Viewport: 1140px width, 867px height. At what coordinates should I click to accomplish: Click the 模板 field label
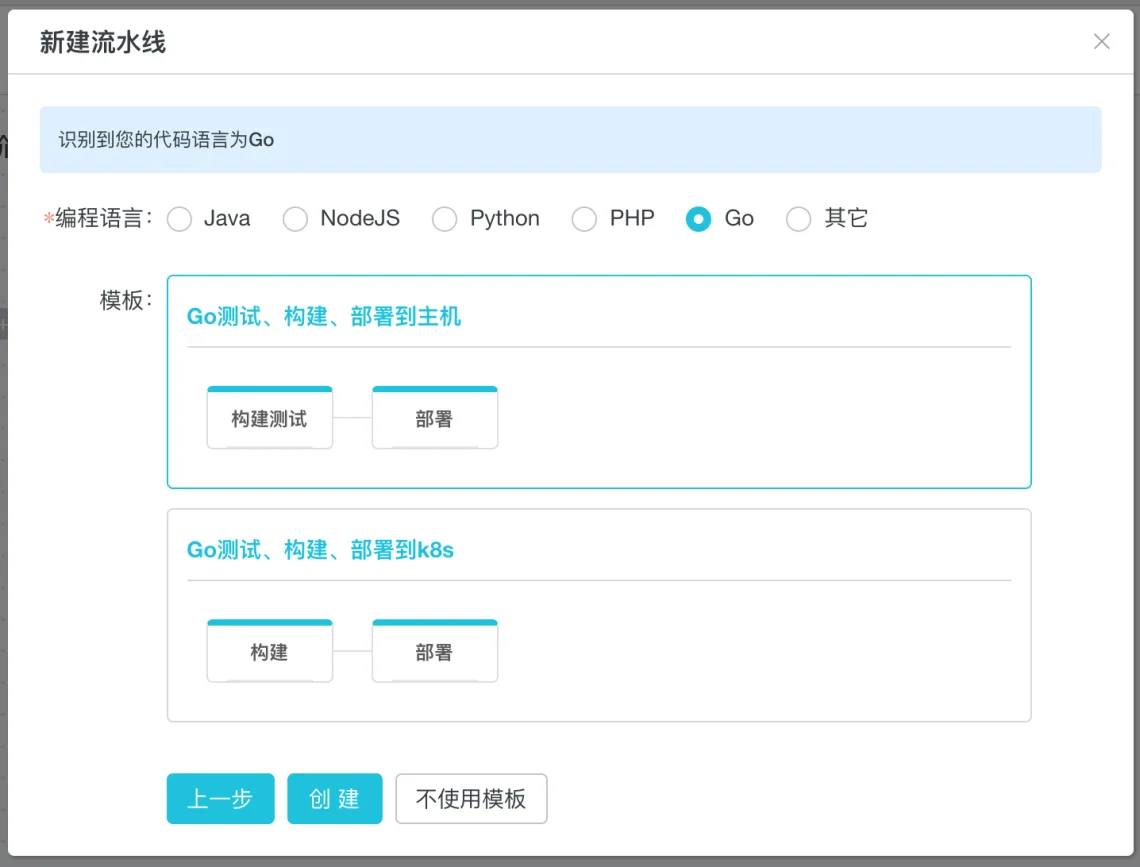(x=126, y=300)
